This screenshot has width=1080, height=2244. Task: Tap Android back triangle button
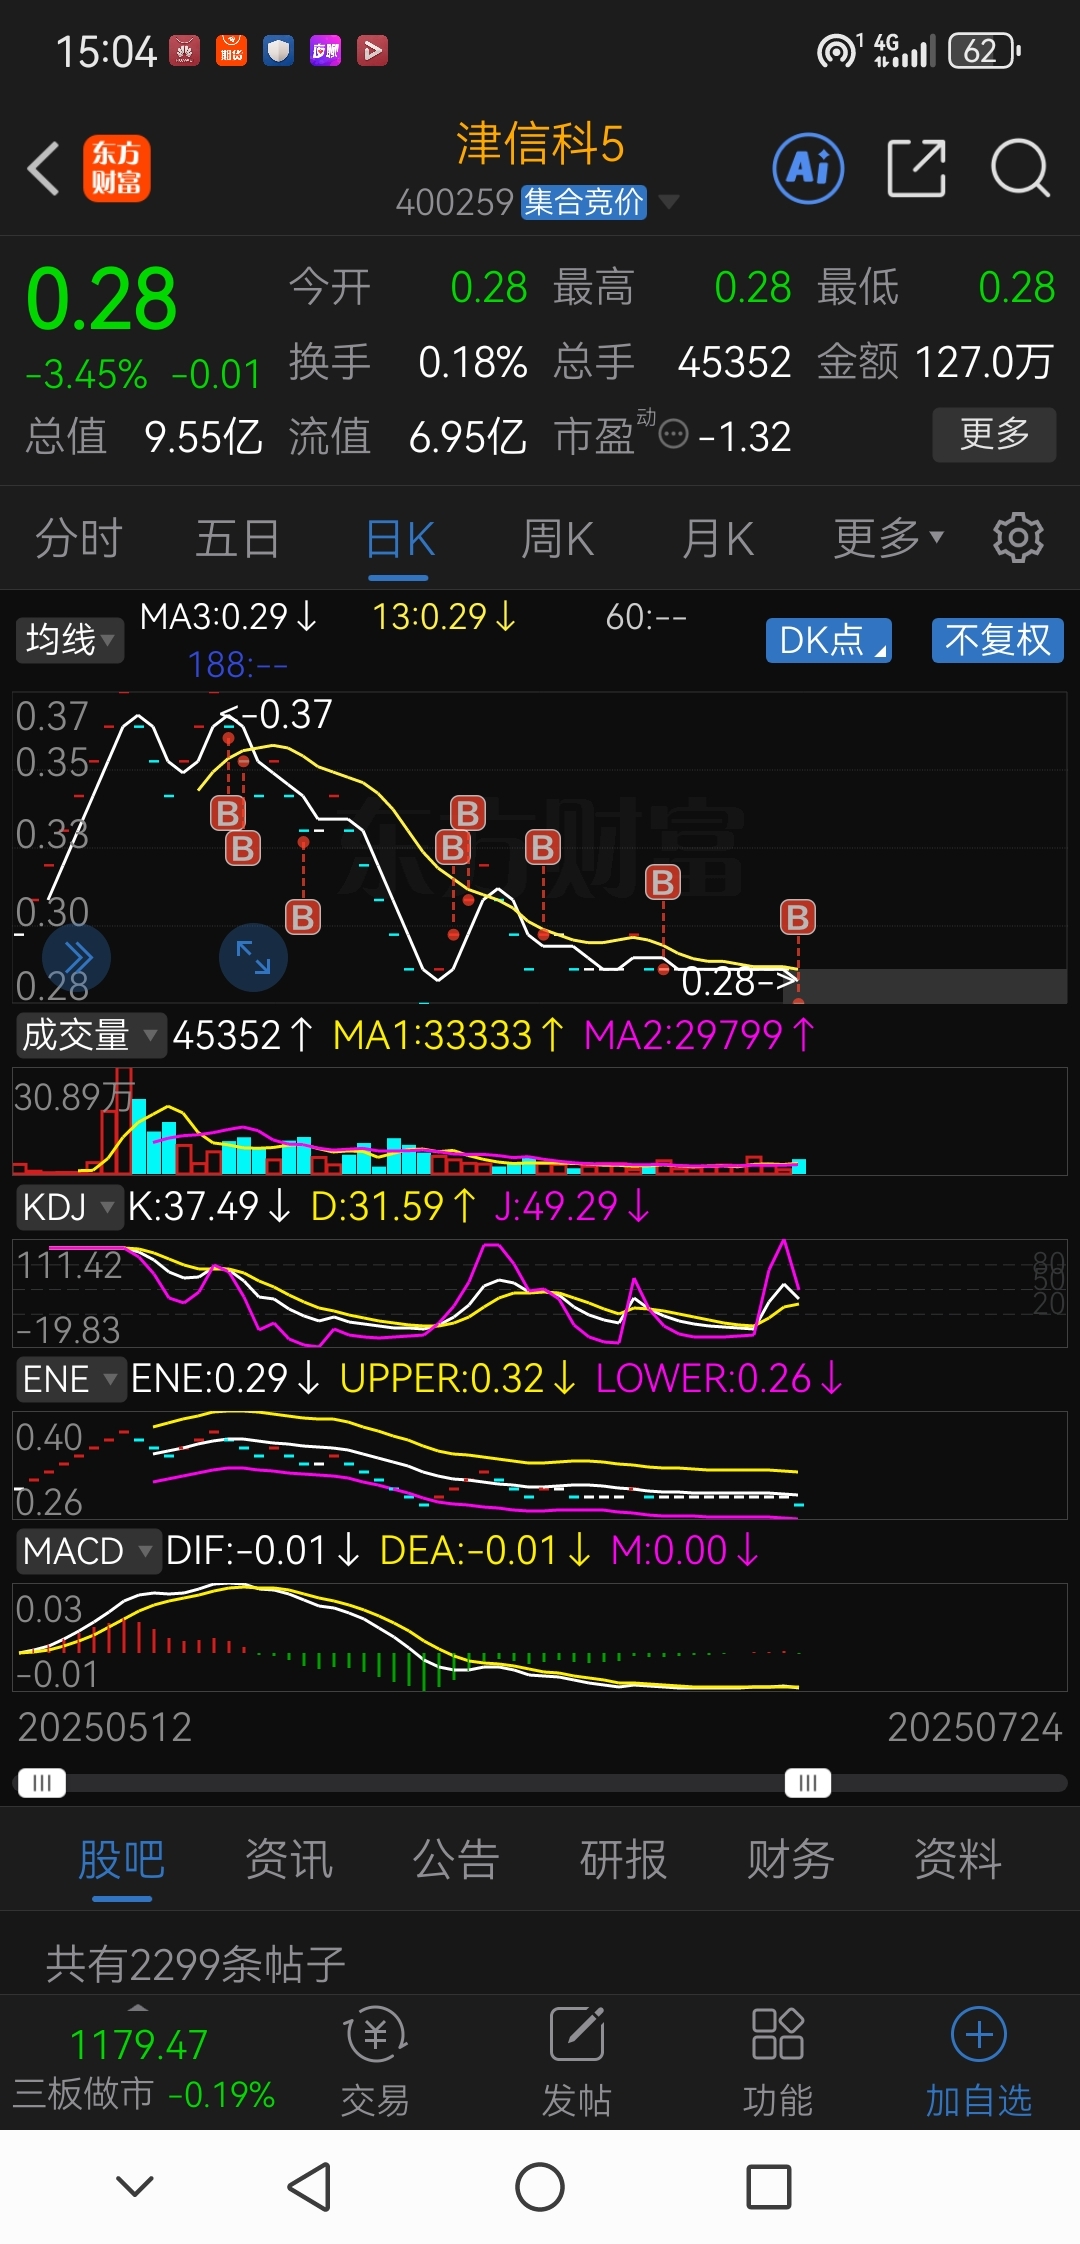310,2187
